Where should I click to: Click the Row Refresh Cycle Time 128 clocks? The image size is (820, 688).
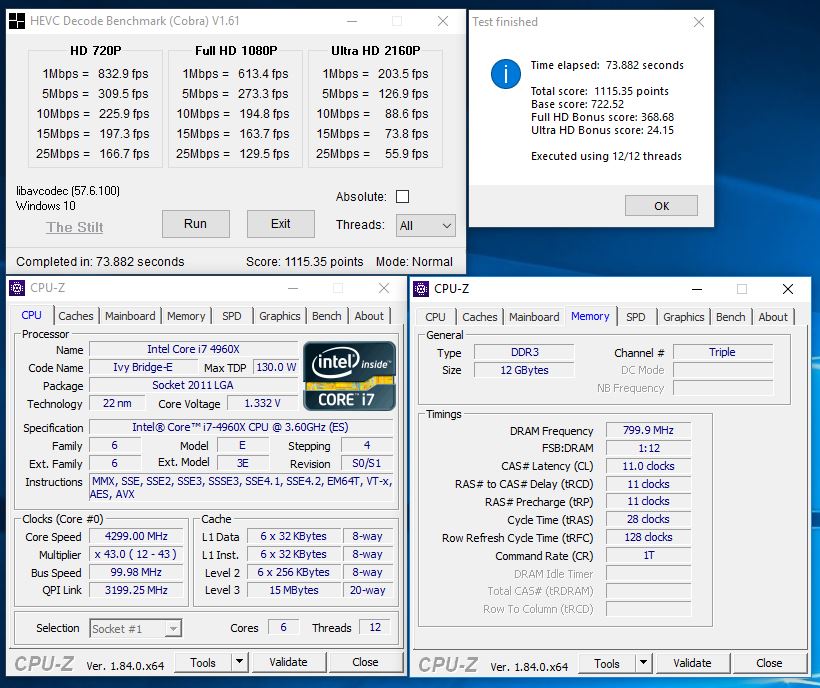pyautogui.click(x=648, y=537)
